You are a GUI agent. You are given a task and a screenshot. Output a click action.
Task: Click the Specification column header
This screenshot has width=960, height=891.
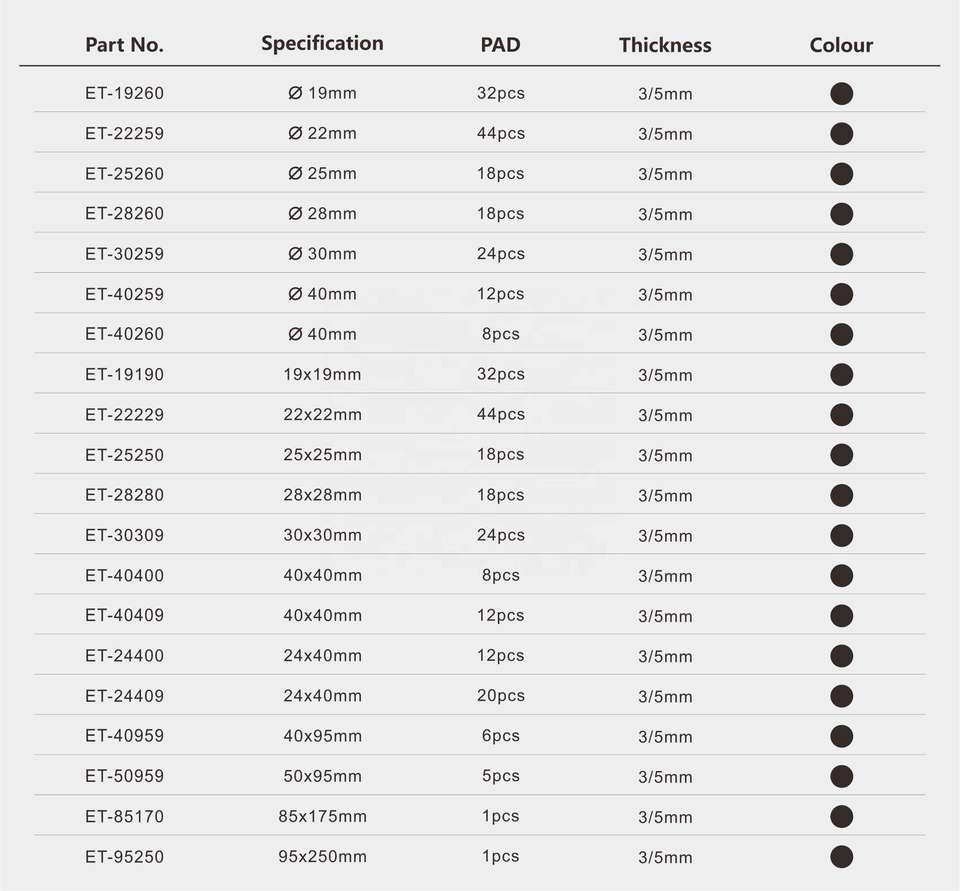pyautogui.click(x=322, y=43)
